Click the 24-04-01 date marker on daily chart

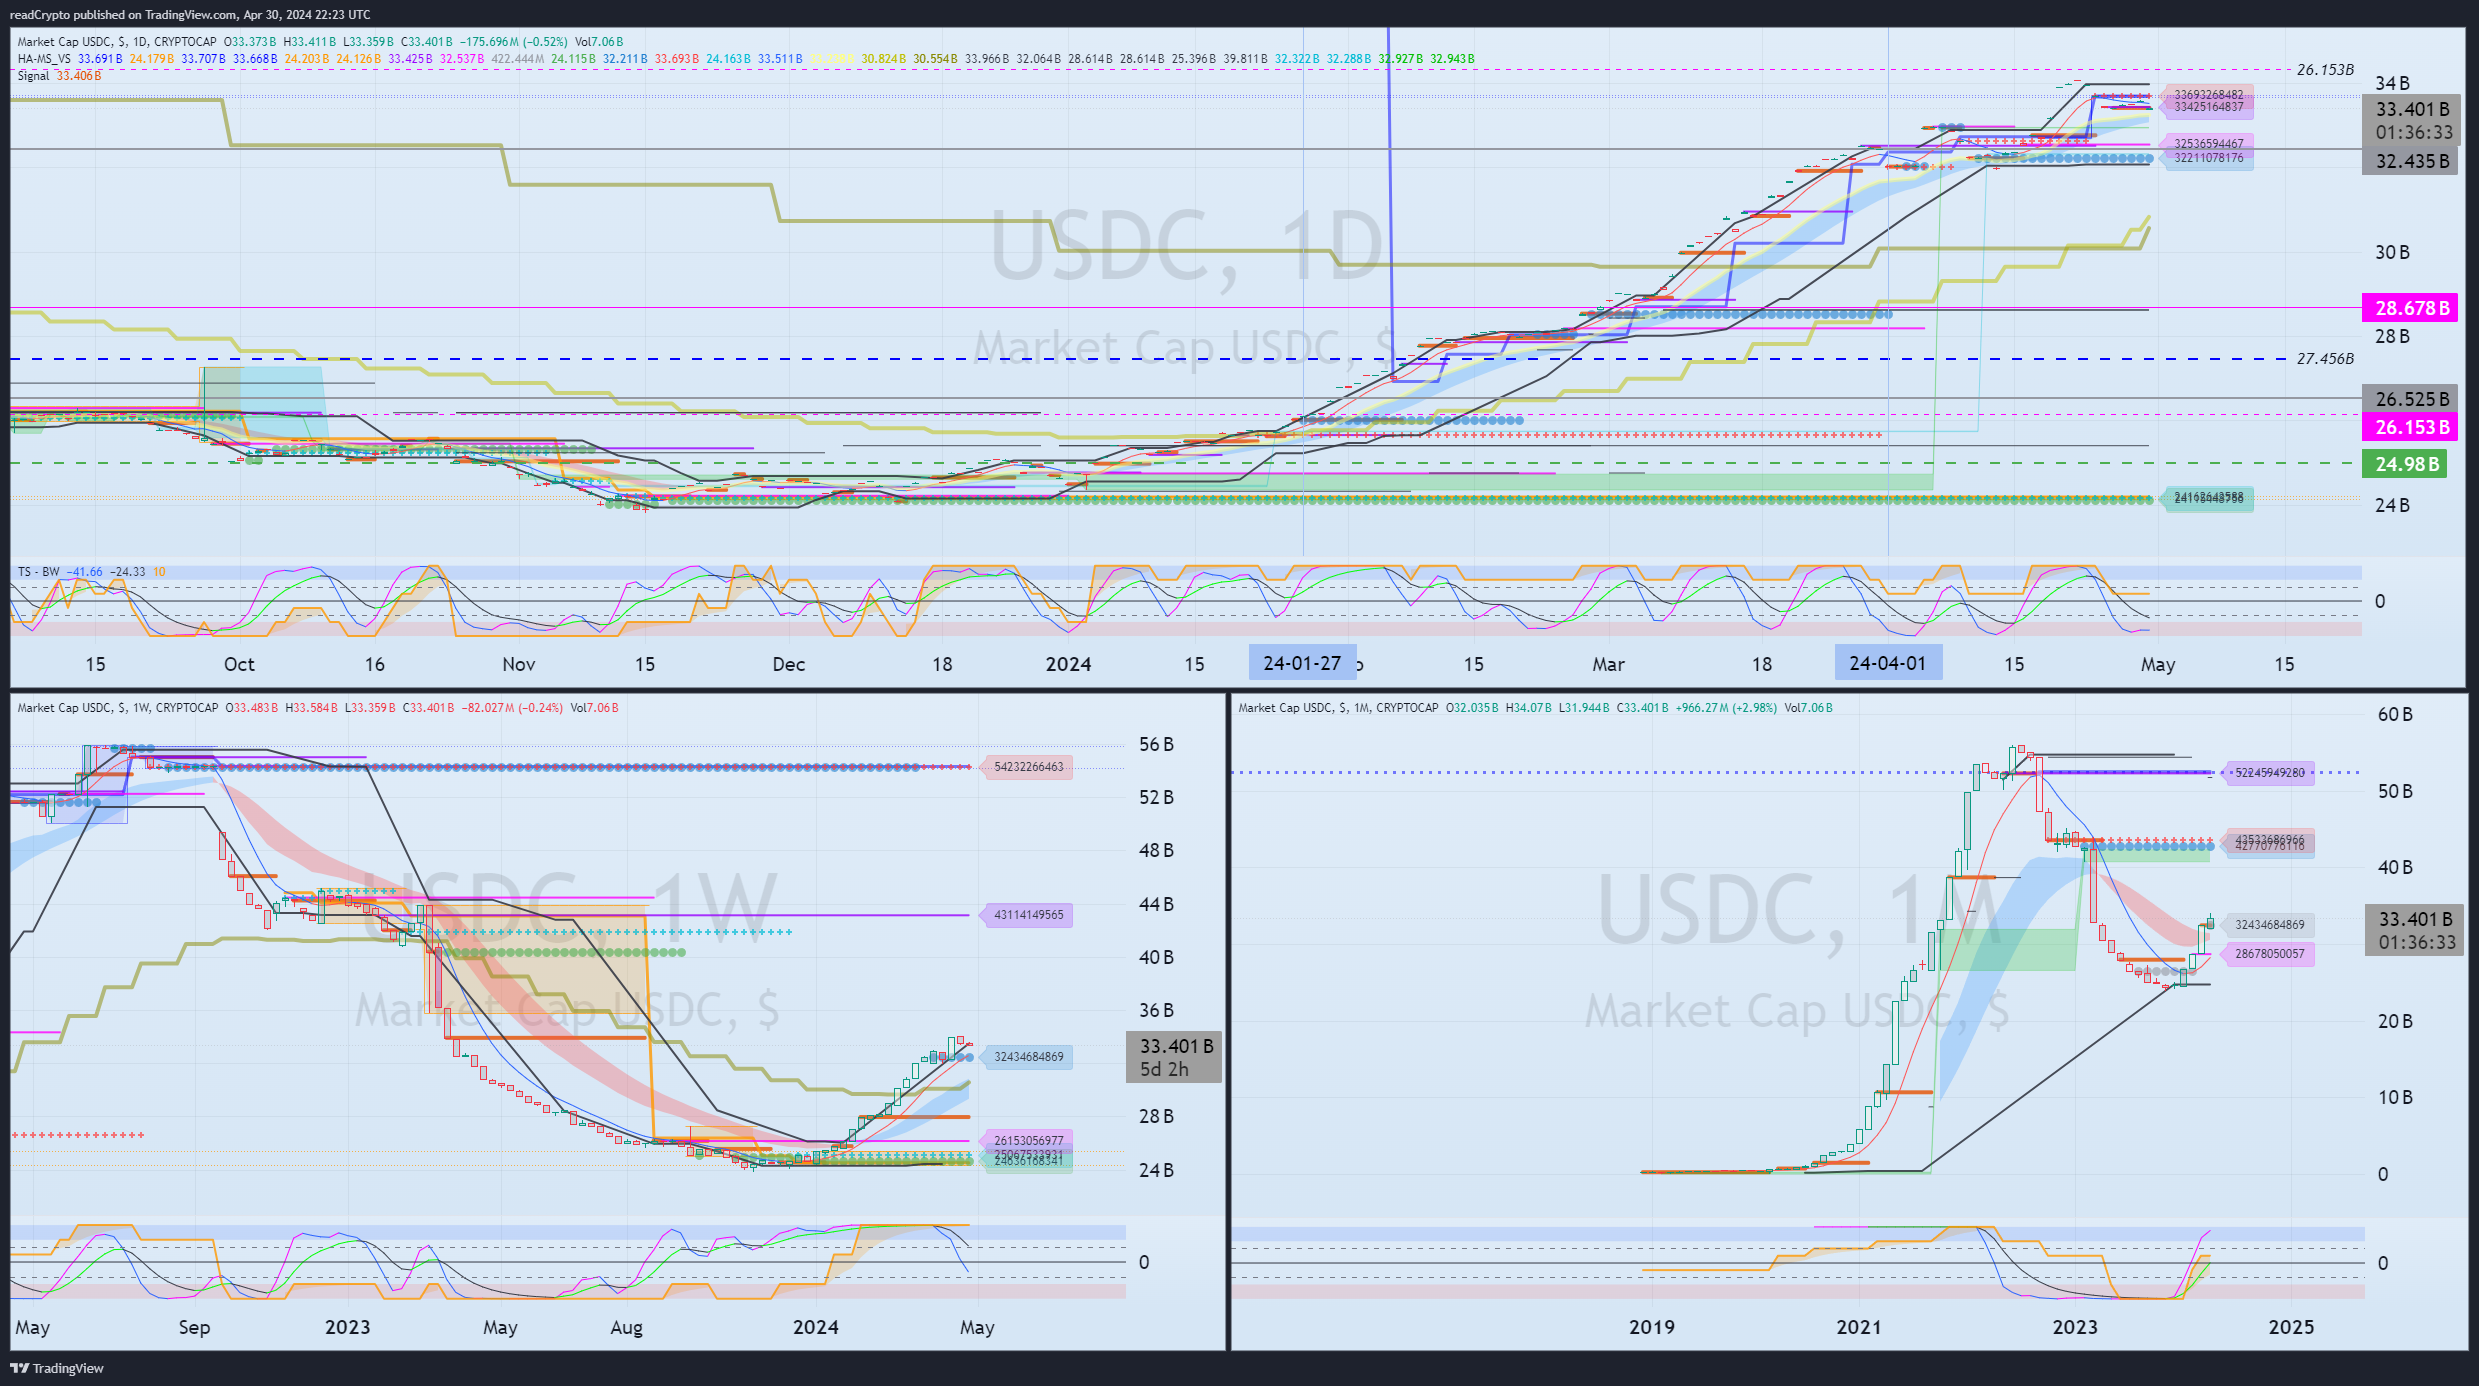(x=1888, y=663)
